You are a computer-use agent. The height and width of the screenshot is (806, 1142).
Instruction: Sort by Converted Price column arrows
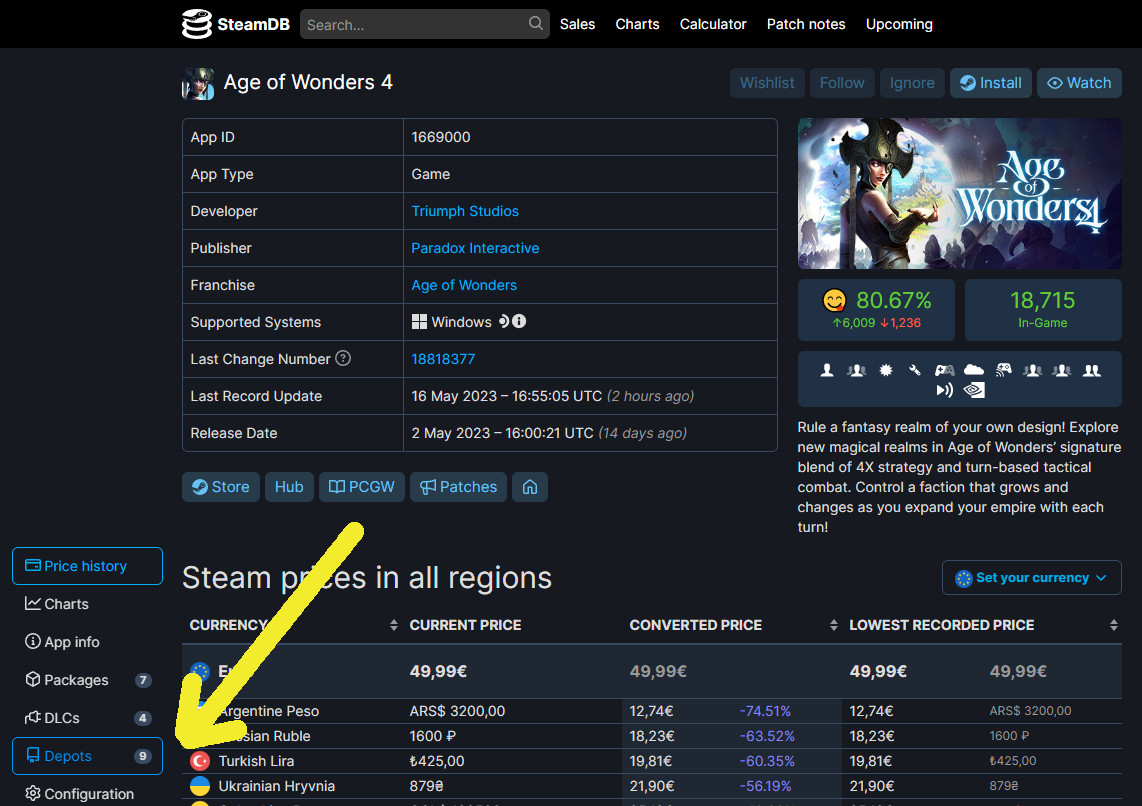coord(834,625)
